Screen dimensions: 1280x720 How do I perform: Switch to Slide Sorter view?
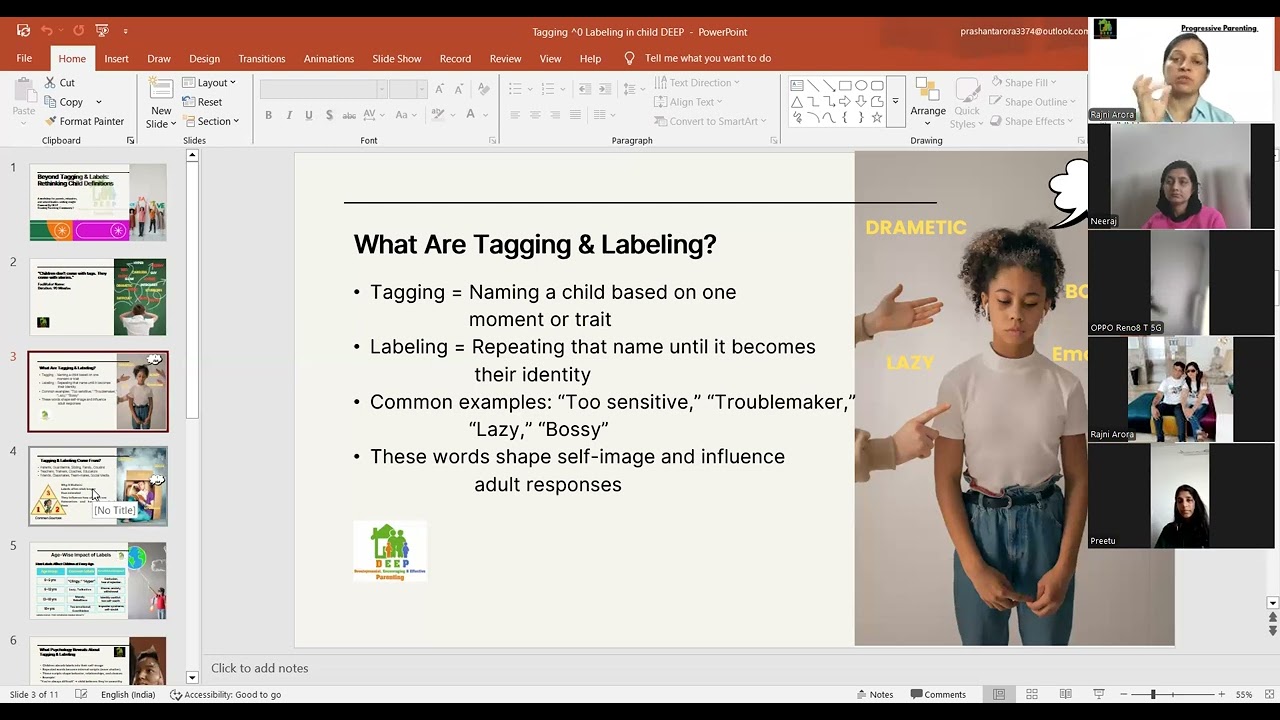tap(1032, 694)
